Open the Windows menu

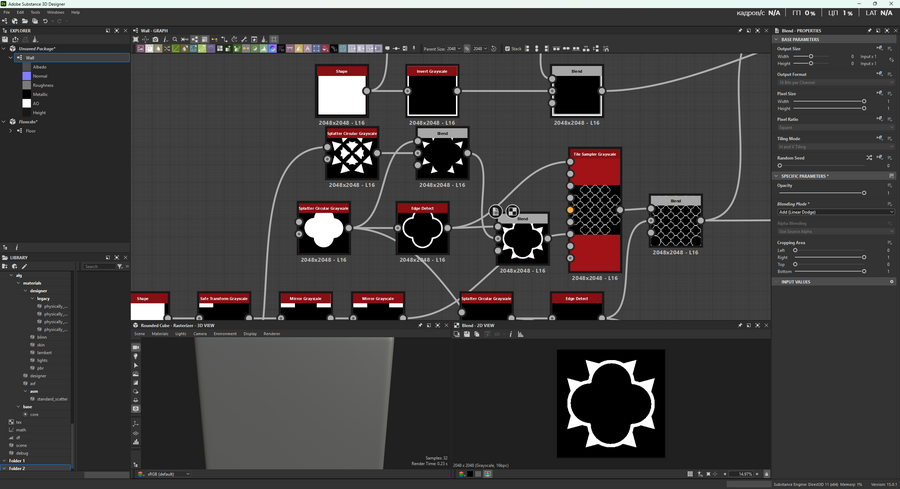[54, 12]
